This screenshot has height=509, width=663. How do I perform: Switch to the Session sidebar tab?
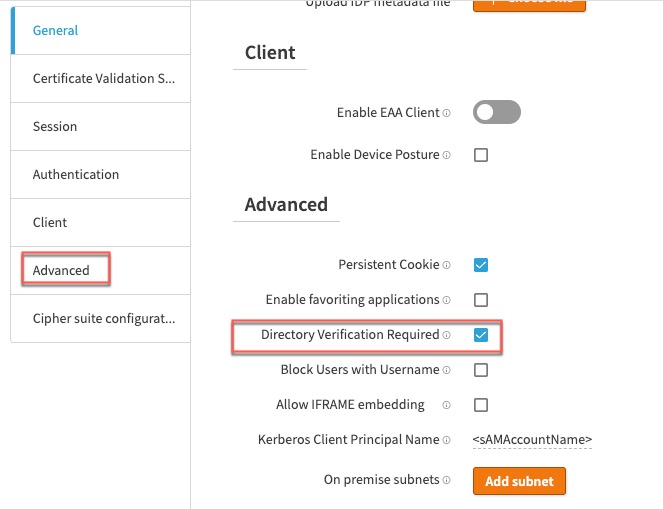click(55, 126)
